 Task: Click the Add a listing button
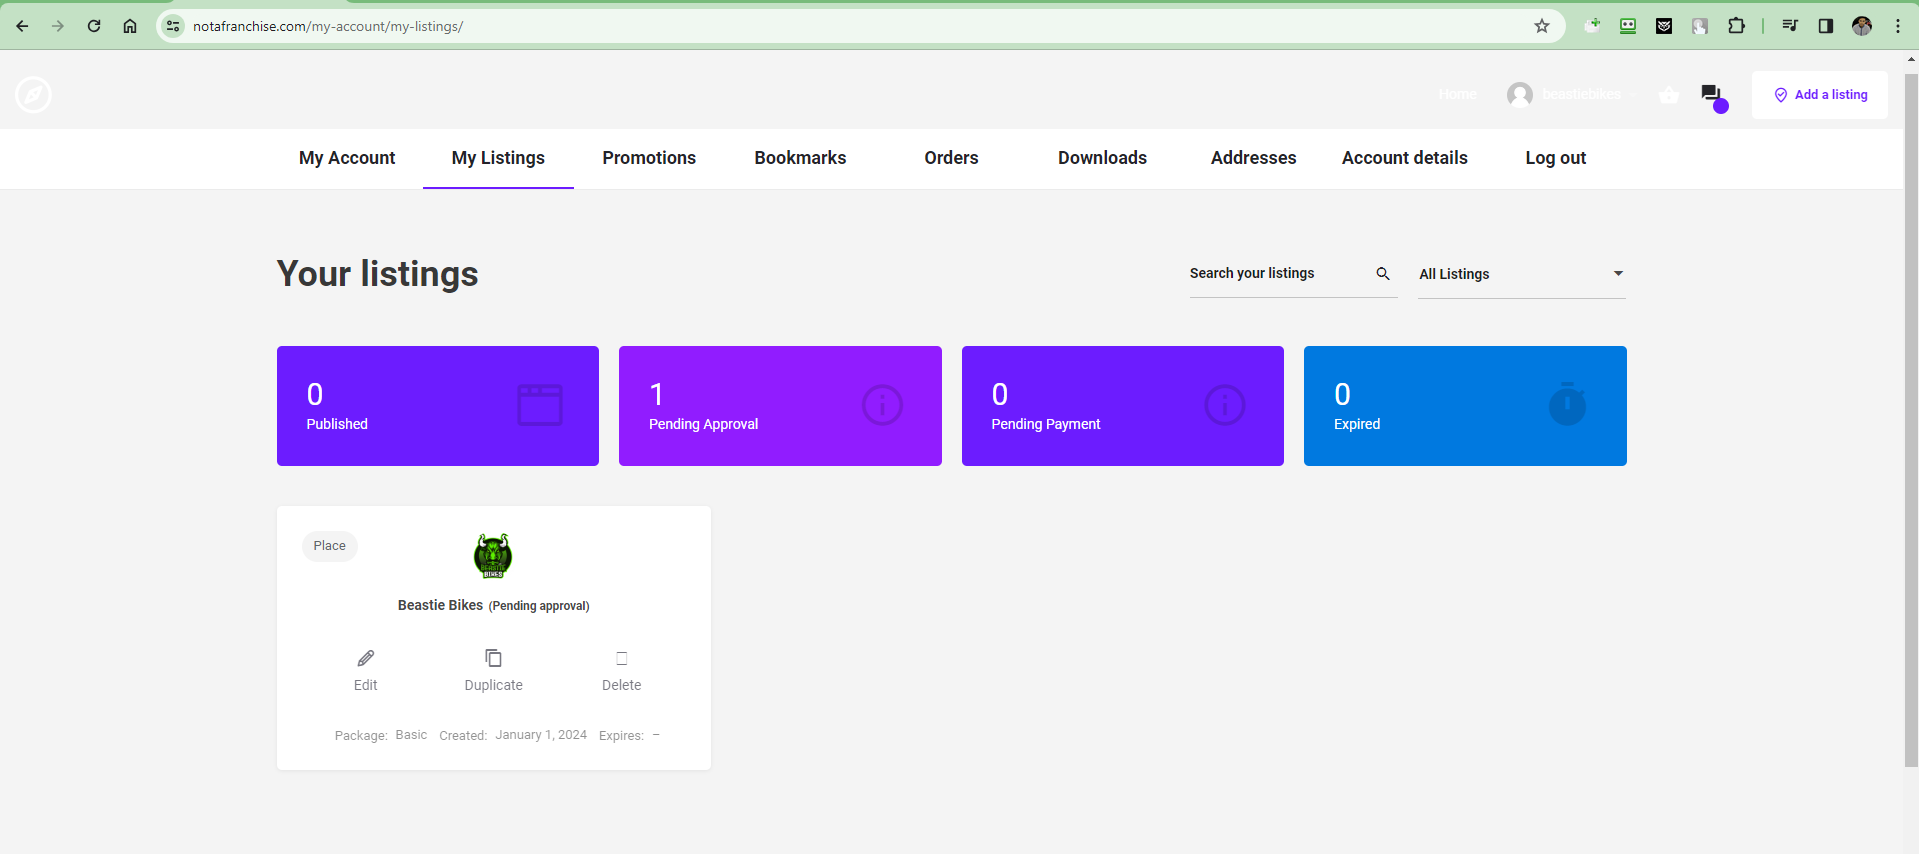point(1820,95)
